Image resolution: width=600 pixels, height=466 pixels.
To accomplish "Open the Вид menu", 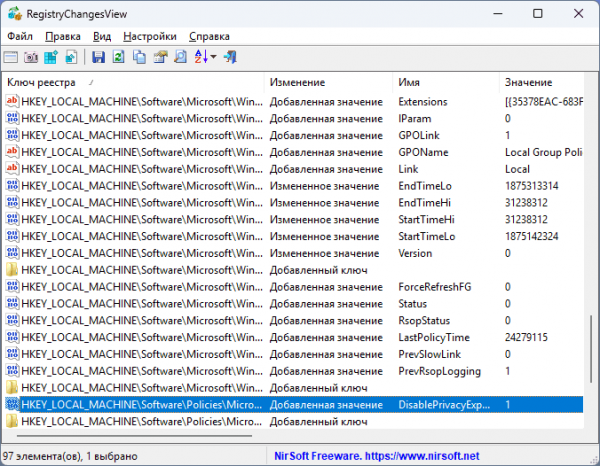I will (102, 36).
